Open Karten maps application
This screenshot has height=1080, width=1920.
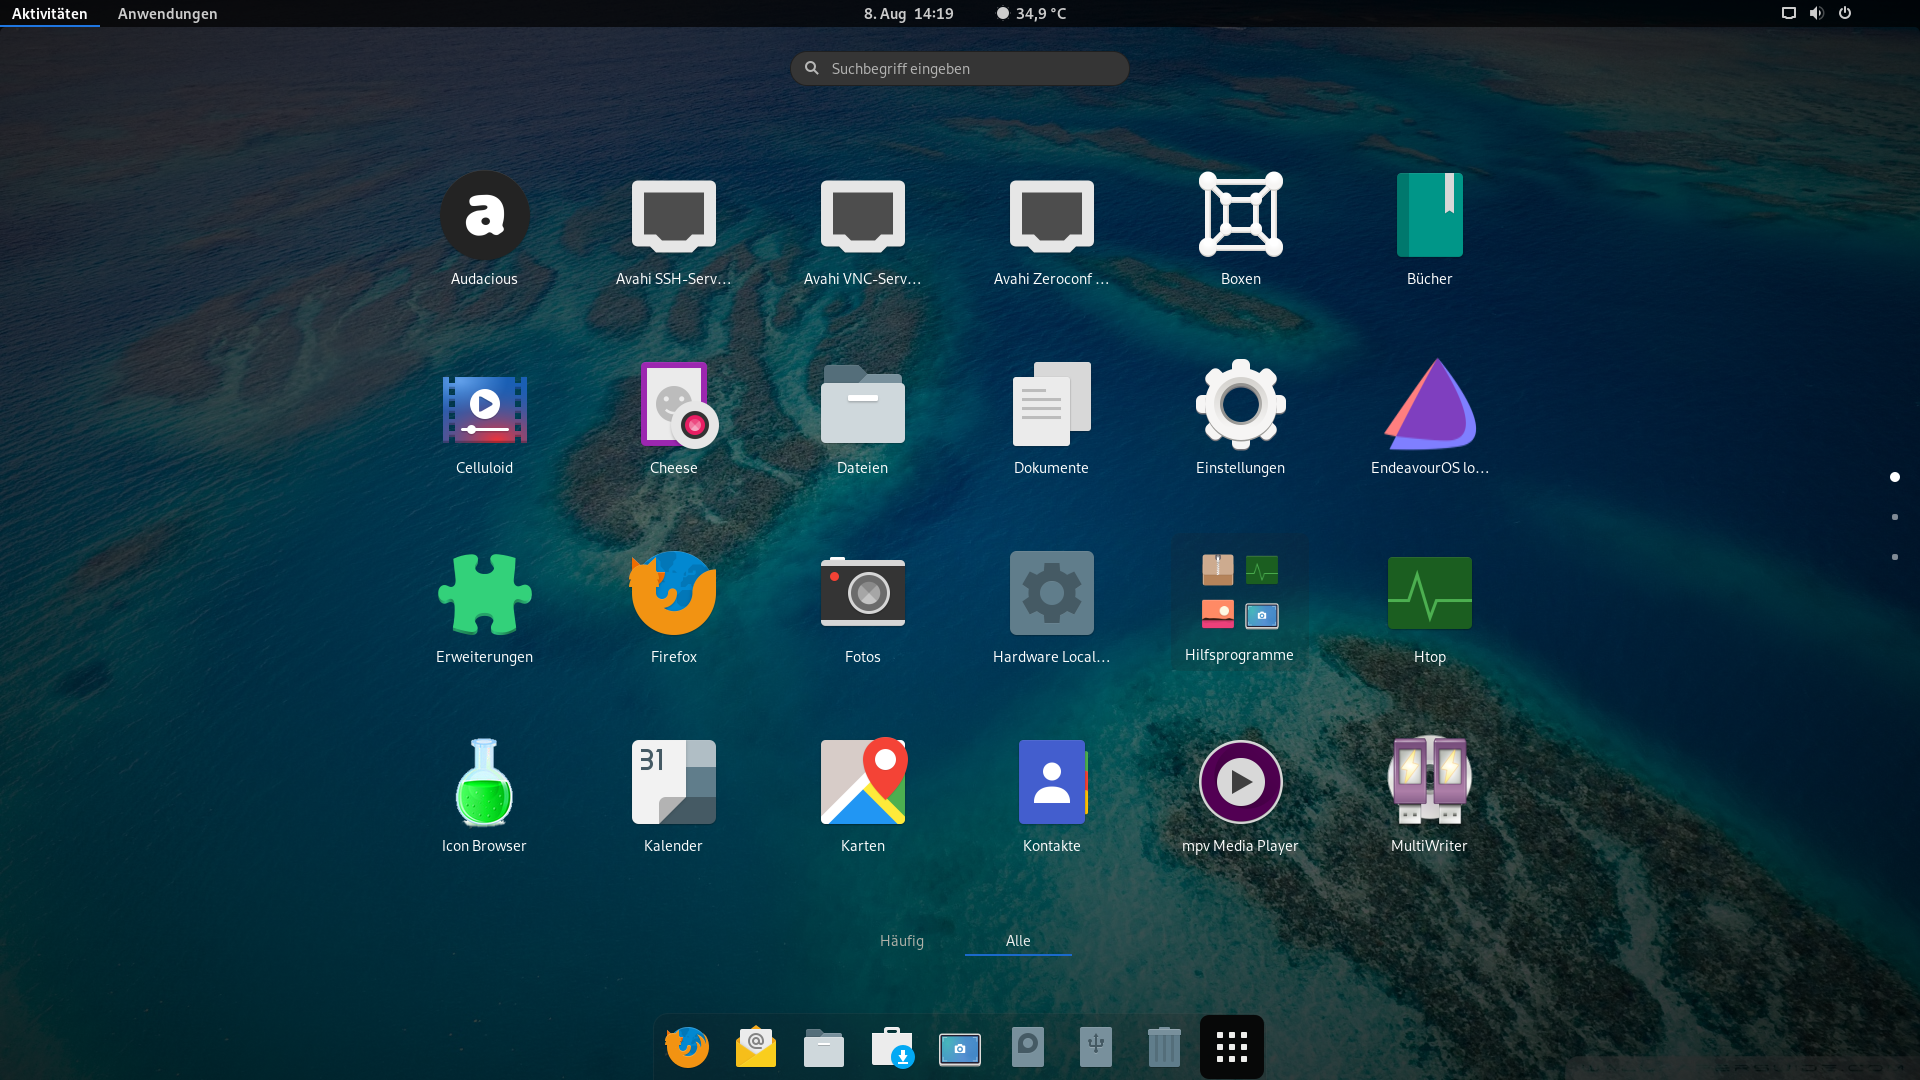pos(862,783)
